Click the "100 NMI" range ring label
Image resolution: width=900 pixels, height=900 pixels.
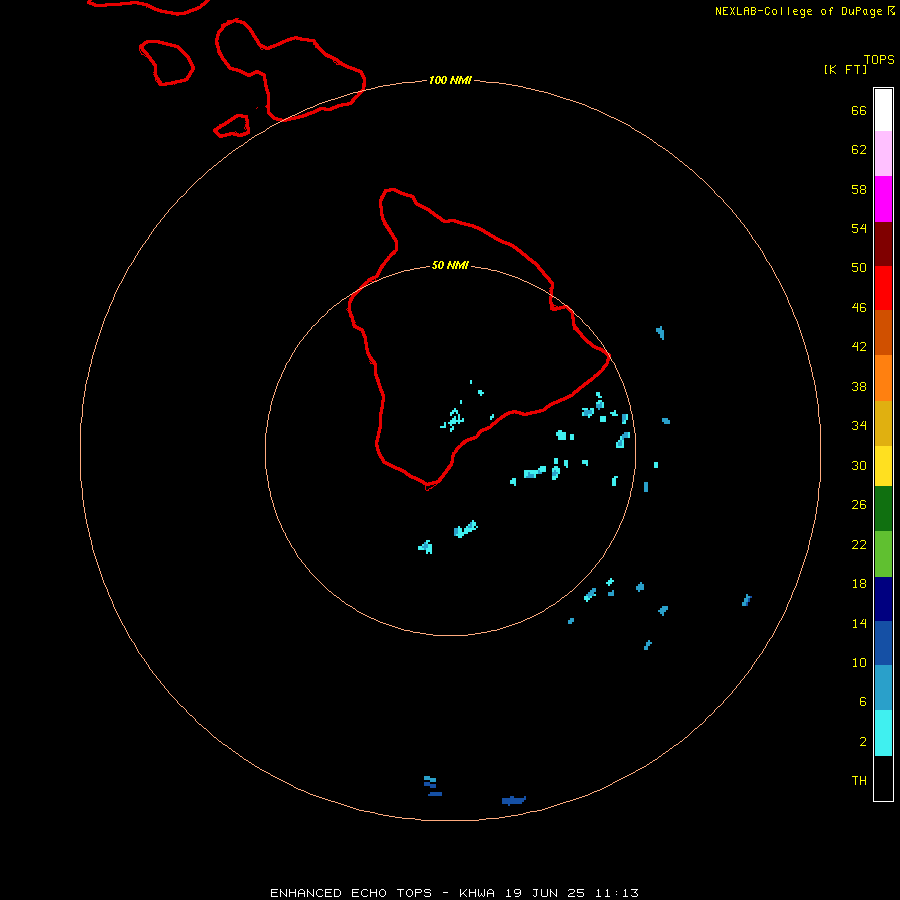click(x=450, y=80)
